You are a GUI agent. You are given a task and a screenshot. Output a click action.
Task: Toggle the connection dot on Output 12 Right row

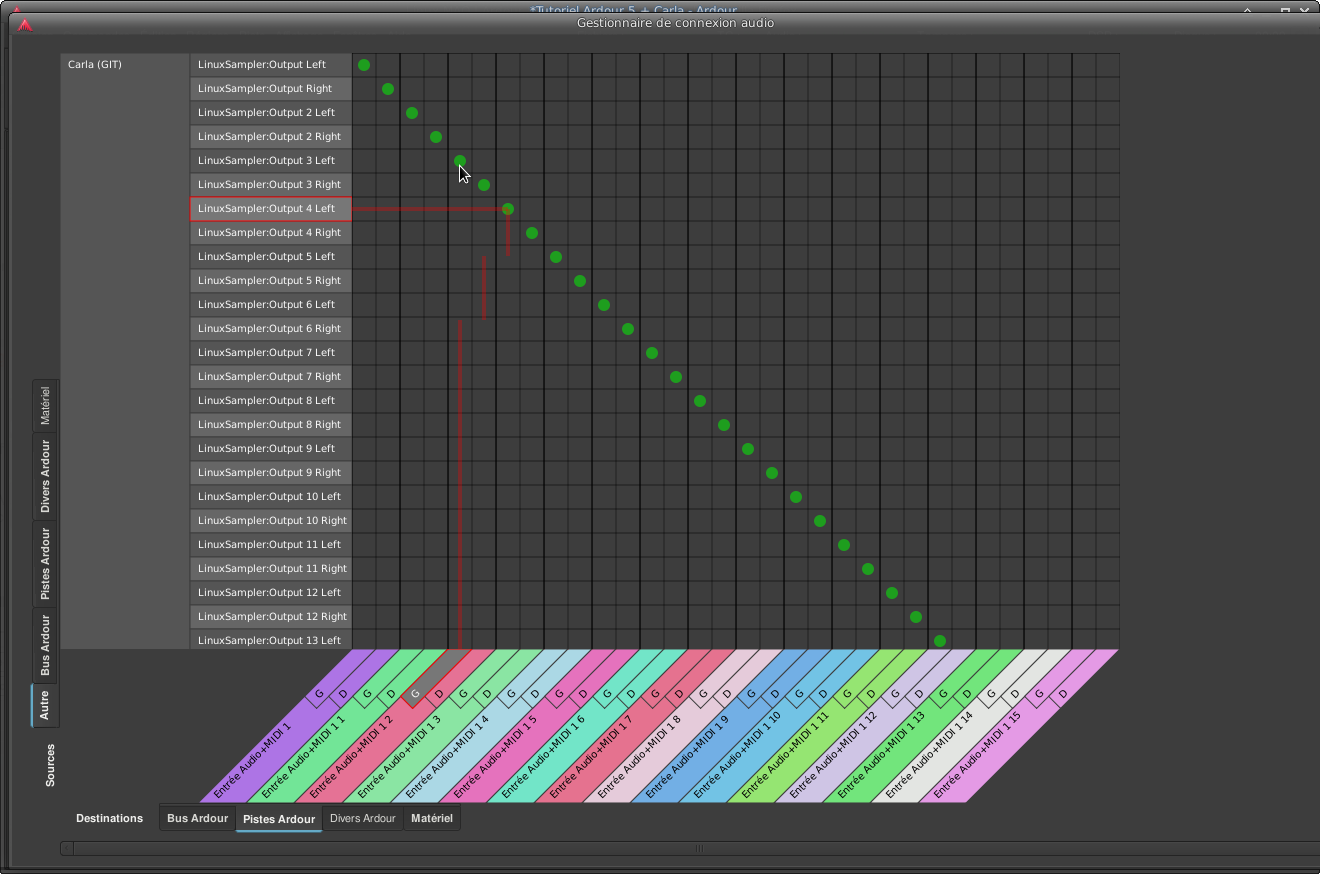coord(916,617)
